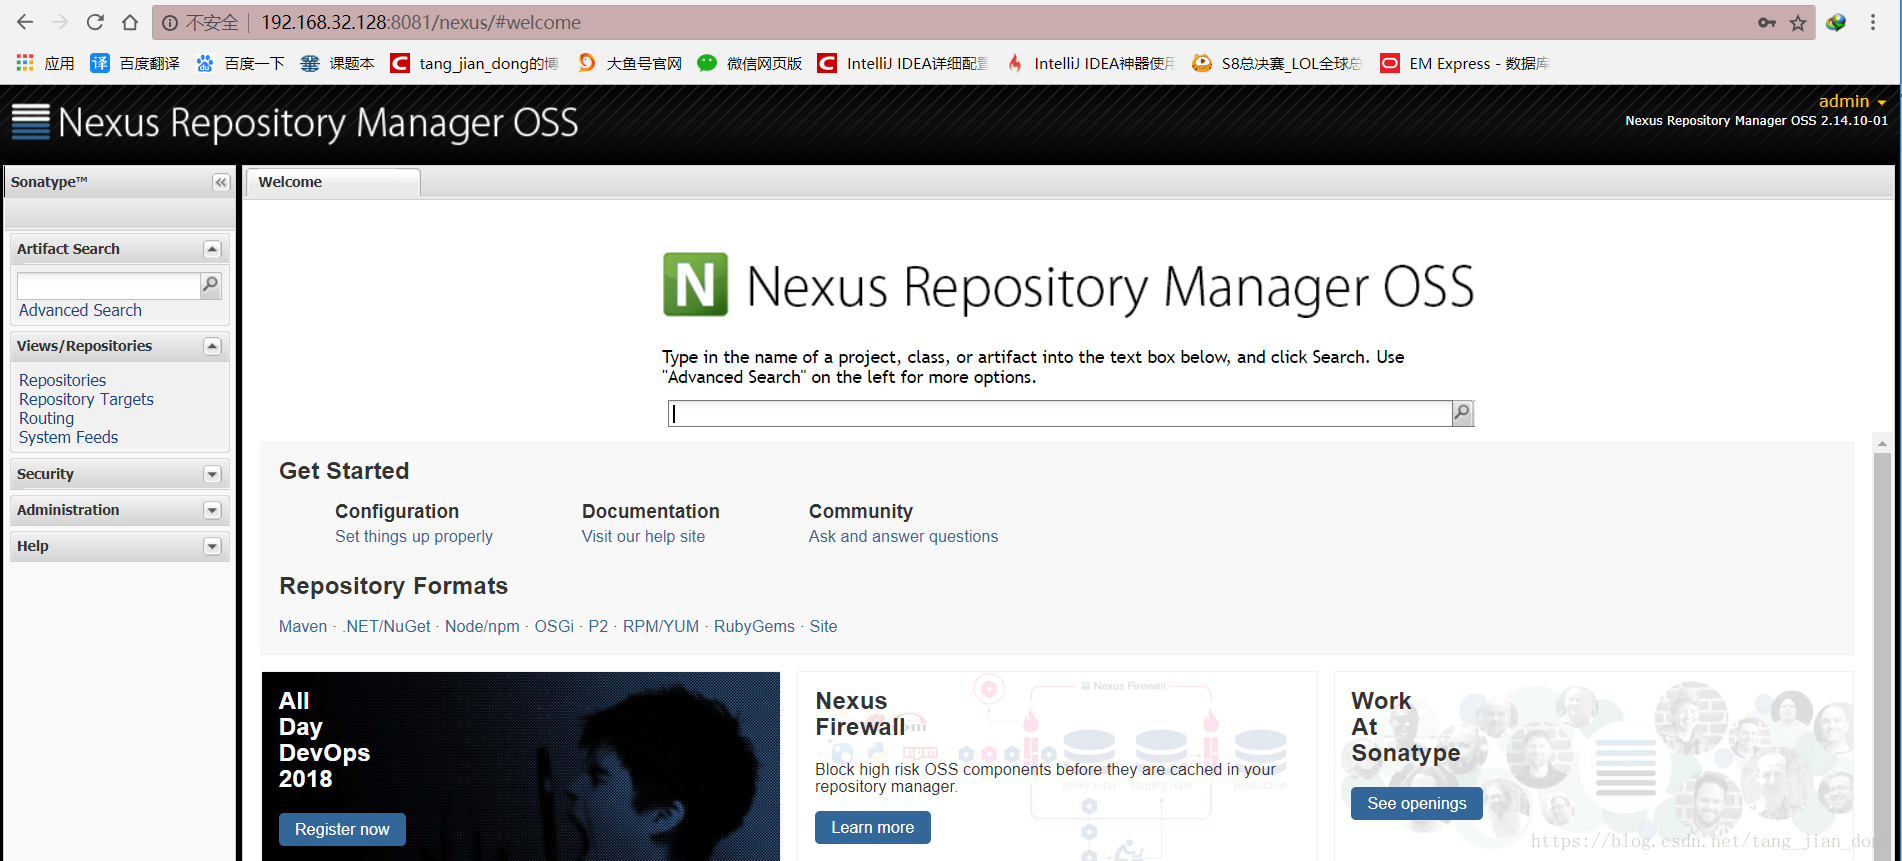Image resolution: width=1902 pixels, height=861 pixels.
Task: Open the S8总决赛_LOL bookmark
Action: pos(1277,63)
